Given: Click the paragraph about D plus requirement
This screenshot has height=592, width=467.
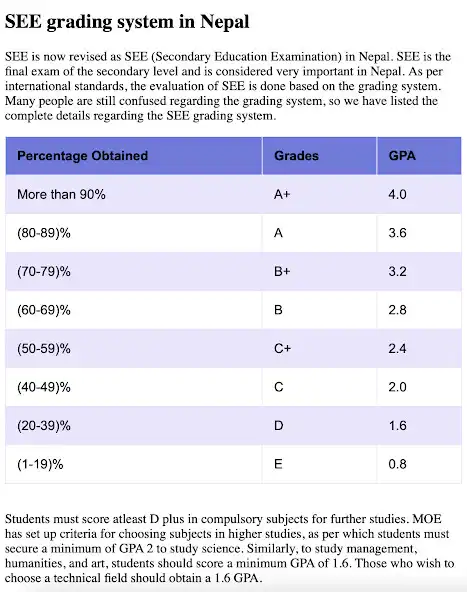Looking at the screenshot, I should pyautogui.click(x=230, y=548).
